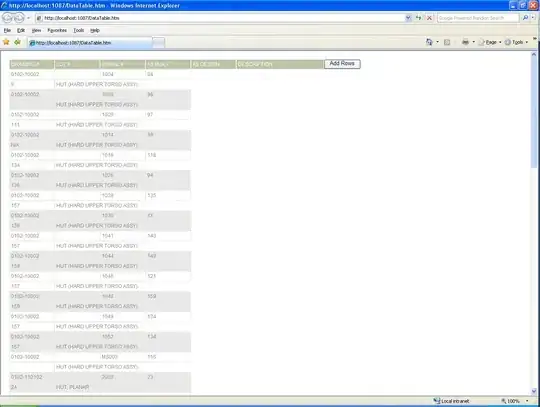Open the File menu

[x=7, y=30]
